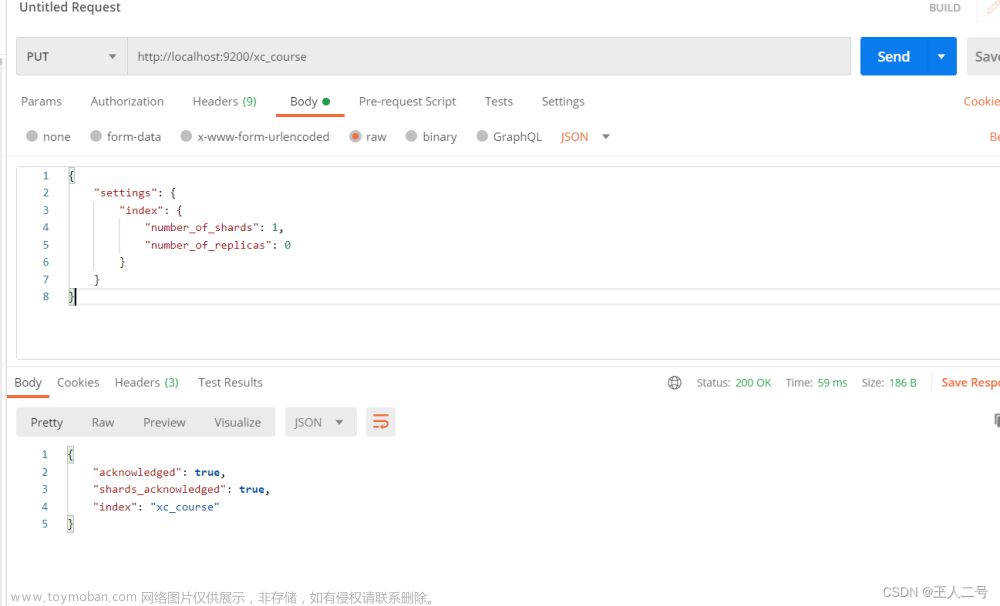Click the Untitled Request title

click(x=70, y=7)
